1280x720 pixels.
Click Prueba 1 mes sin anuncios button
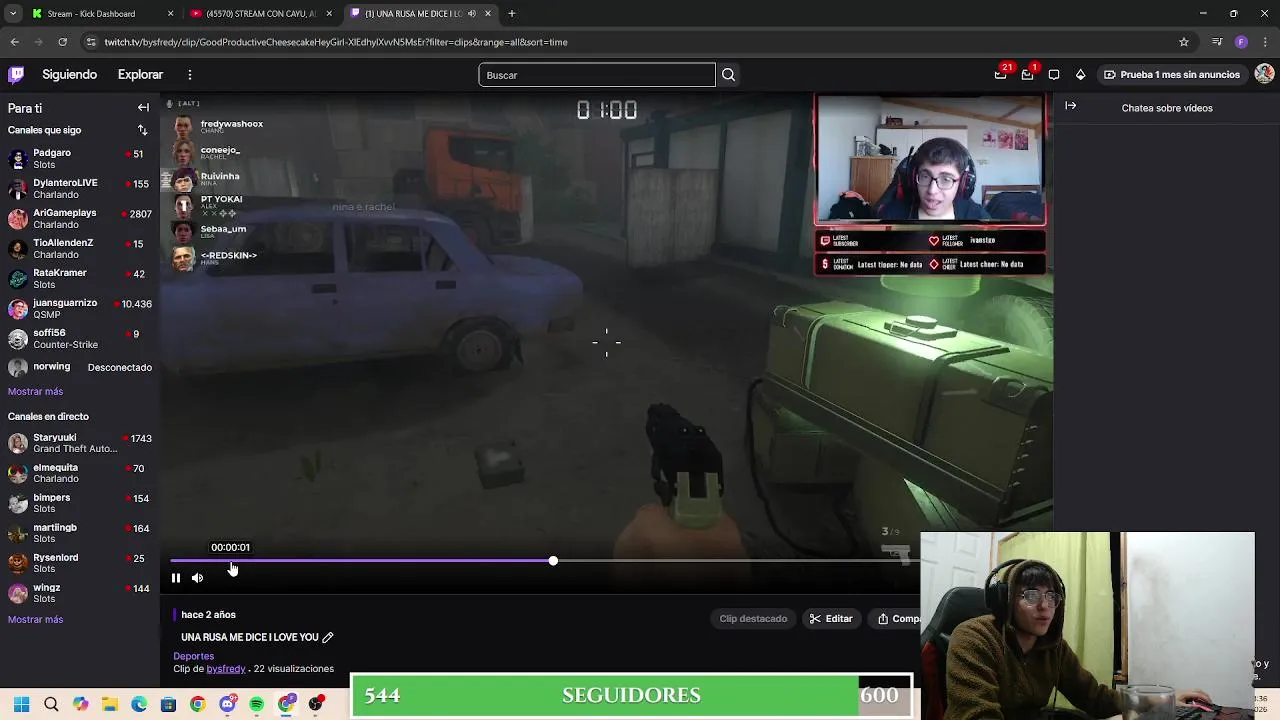pos(1171,74)
